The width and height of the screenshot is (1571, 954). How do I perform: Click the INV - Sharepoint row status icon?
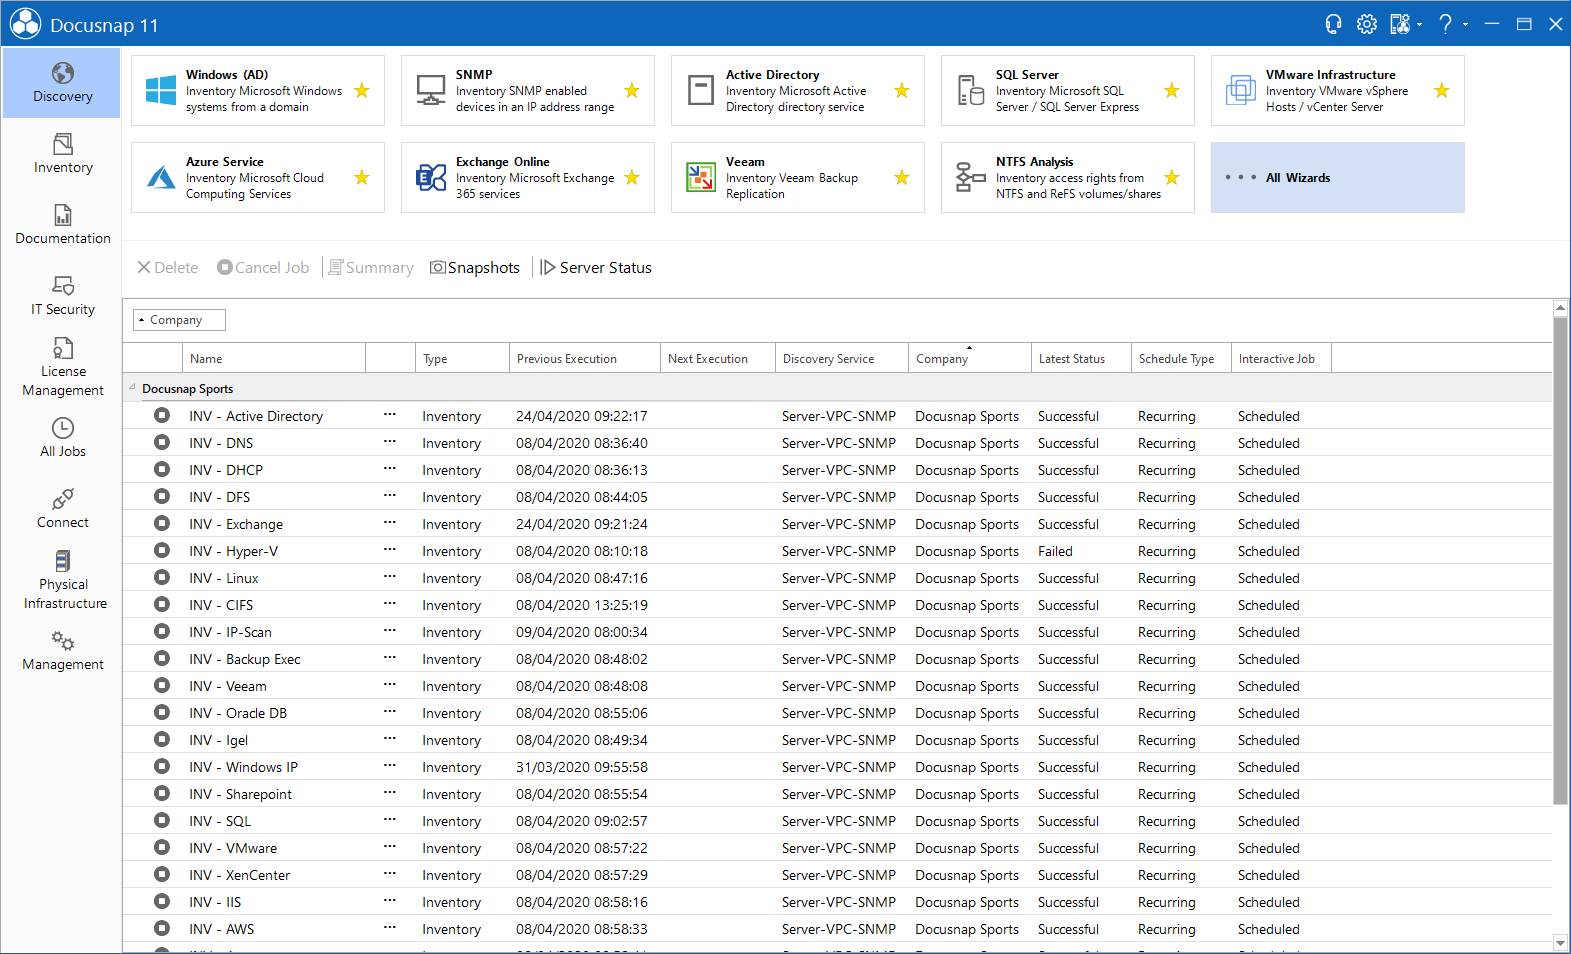click(162, 793)
